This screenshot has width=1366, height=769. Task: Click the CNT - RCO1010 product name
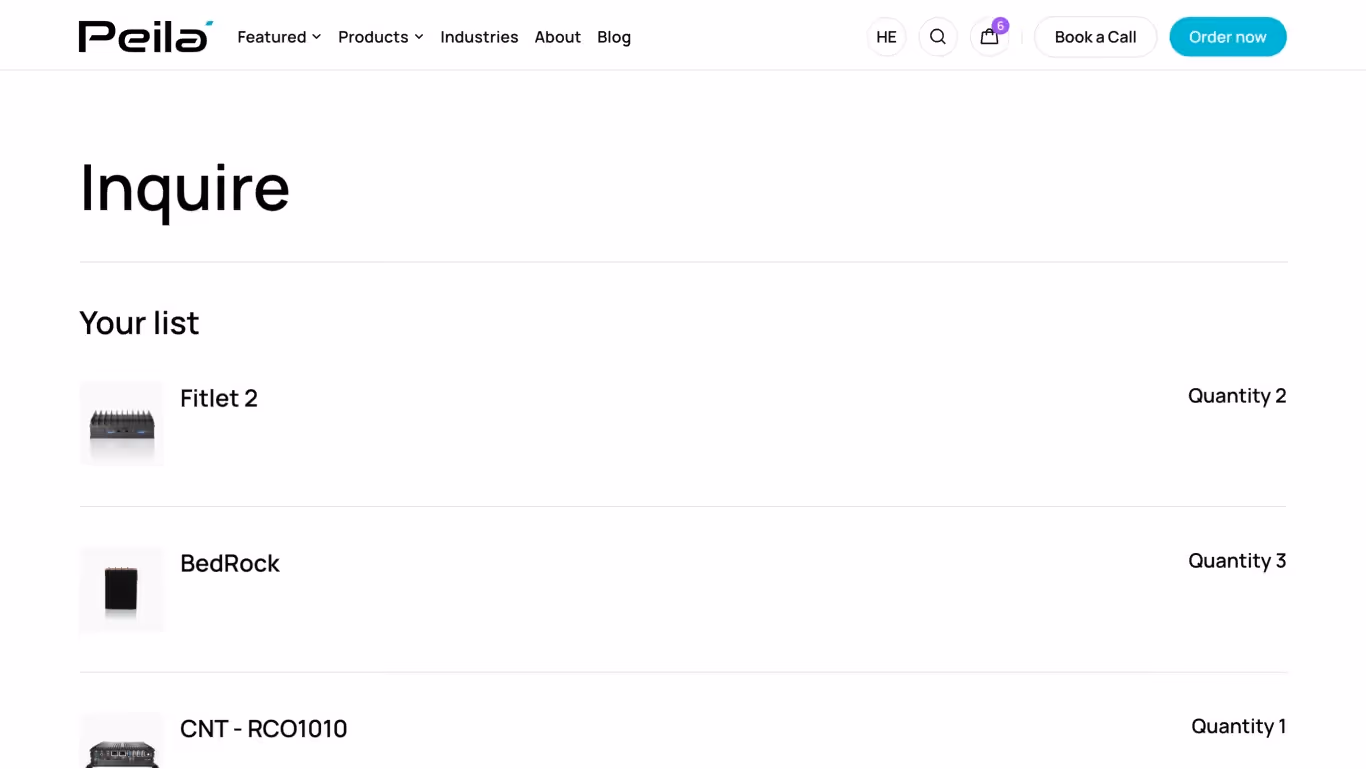point(264,729)
